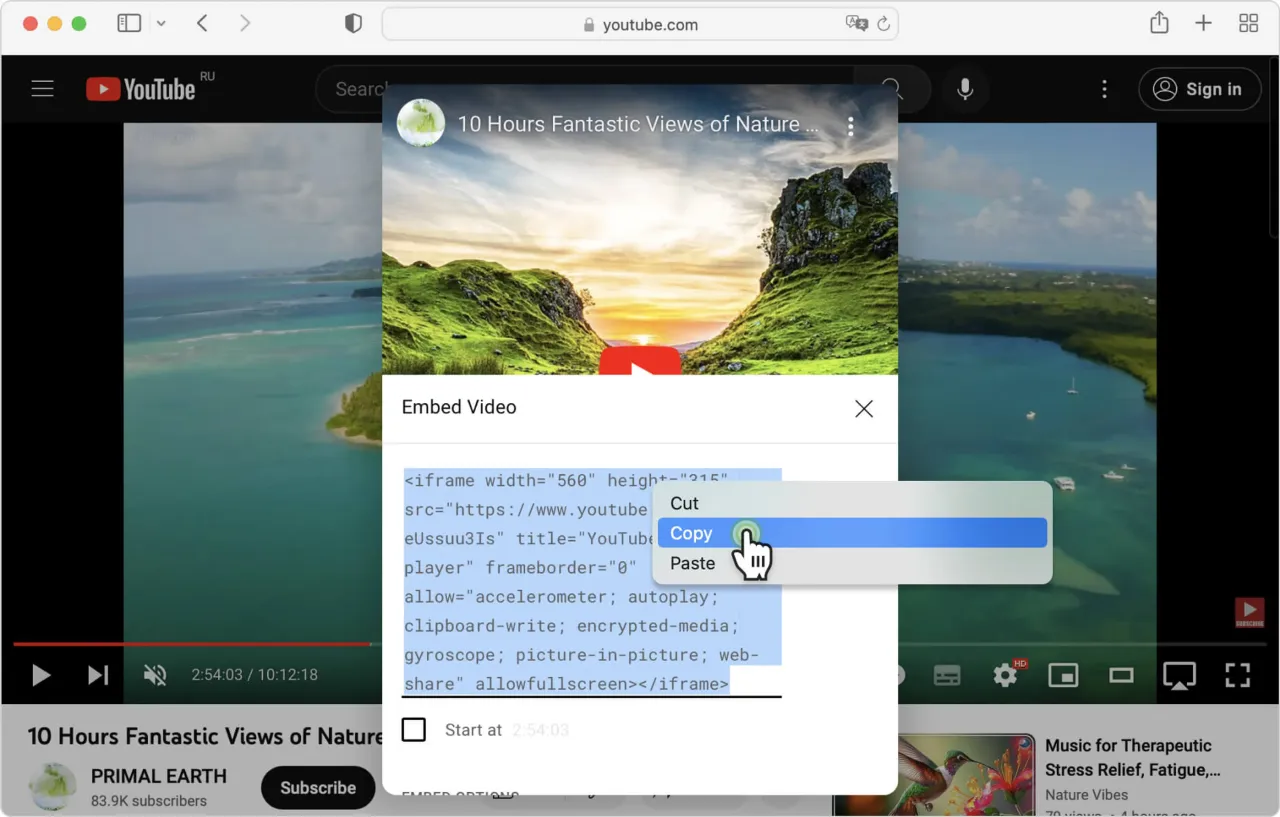Screen dimensions: 1280x817
Task: Unmute the video player
Action: click(155, 675)
